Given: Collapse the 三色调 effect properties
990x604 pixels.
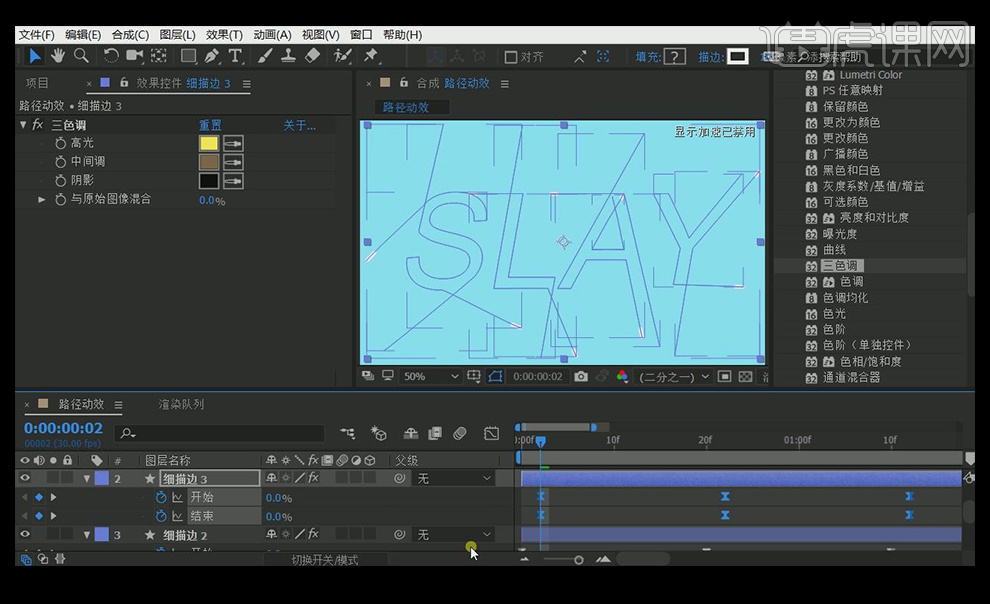Looking at the screenshot, I should tap(23, 125).
